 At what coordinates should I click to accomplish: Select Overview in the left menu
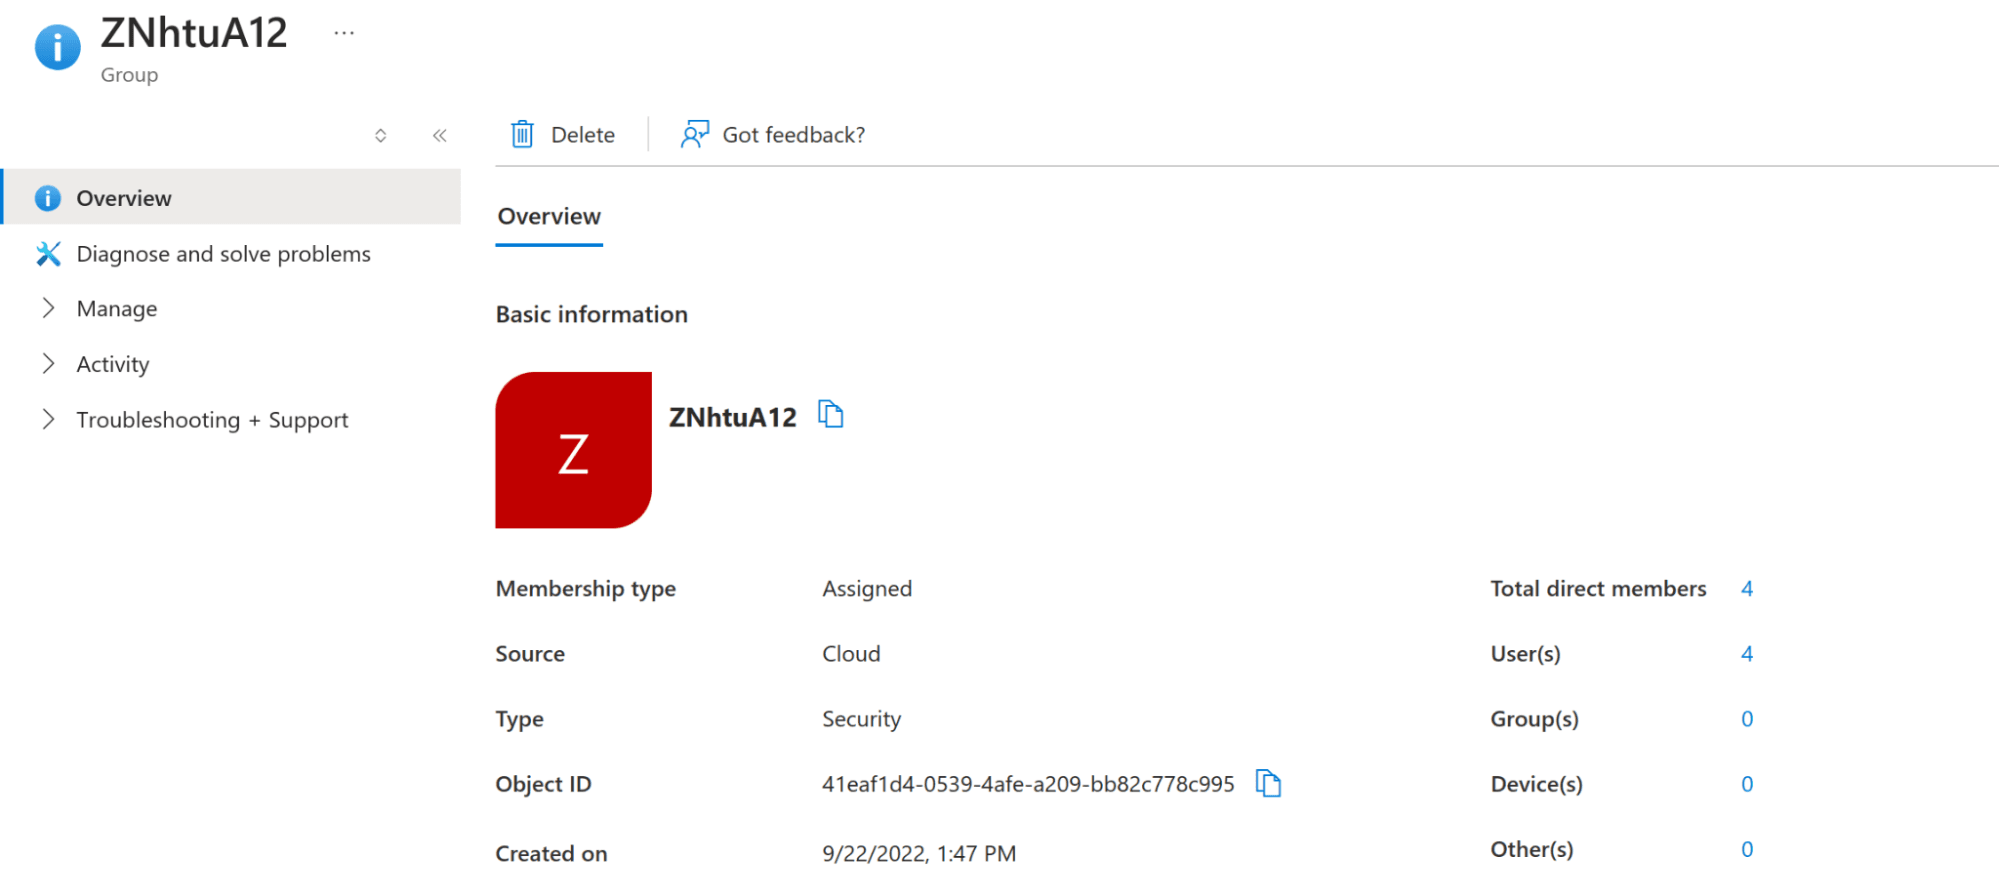[x=231, y=198]
